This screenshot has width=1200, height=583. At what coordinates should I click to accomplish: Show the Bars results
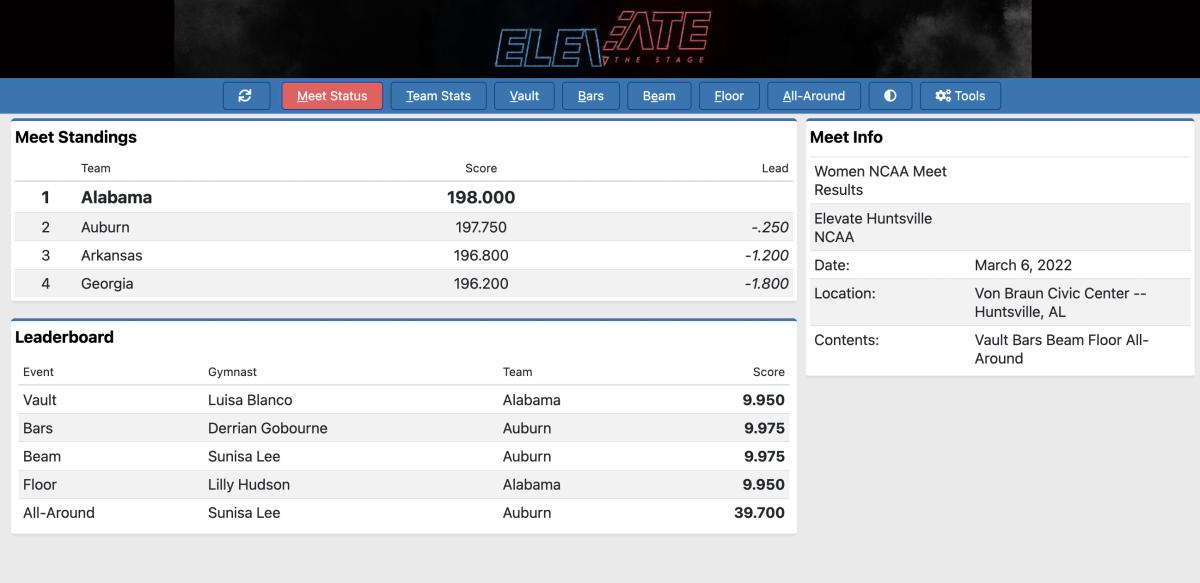pyautogui.click(x=591, y=96)
